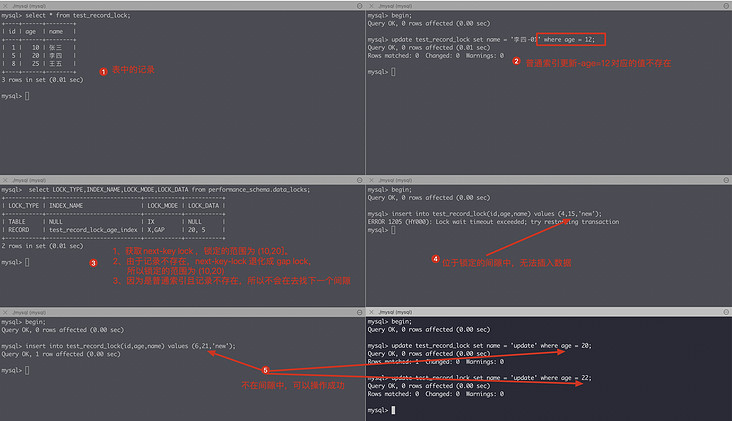Click the insert command with values (4,15,'new')

click(496, 214)
